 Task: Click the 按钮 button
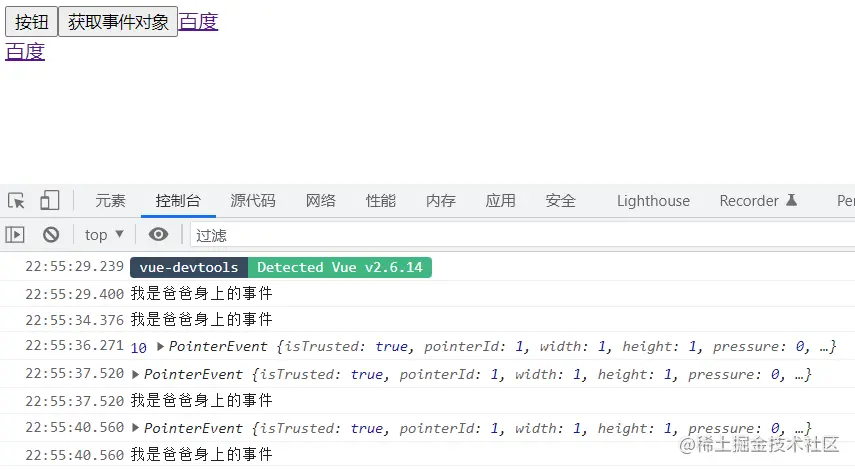pos(31,22)
